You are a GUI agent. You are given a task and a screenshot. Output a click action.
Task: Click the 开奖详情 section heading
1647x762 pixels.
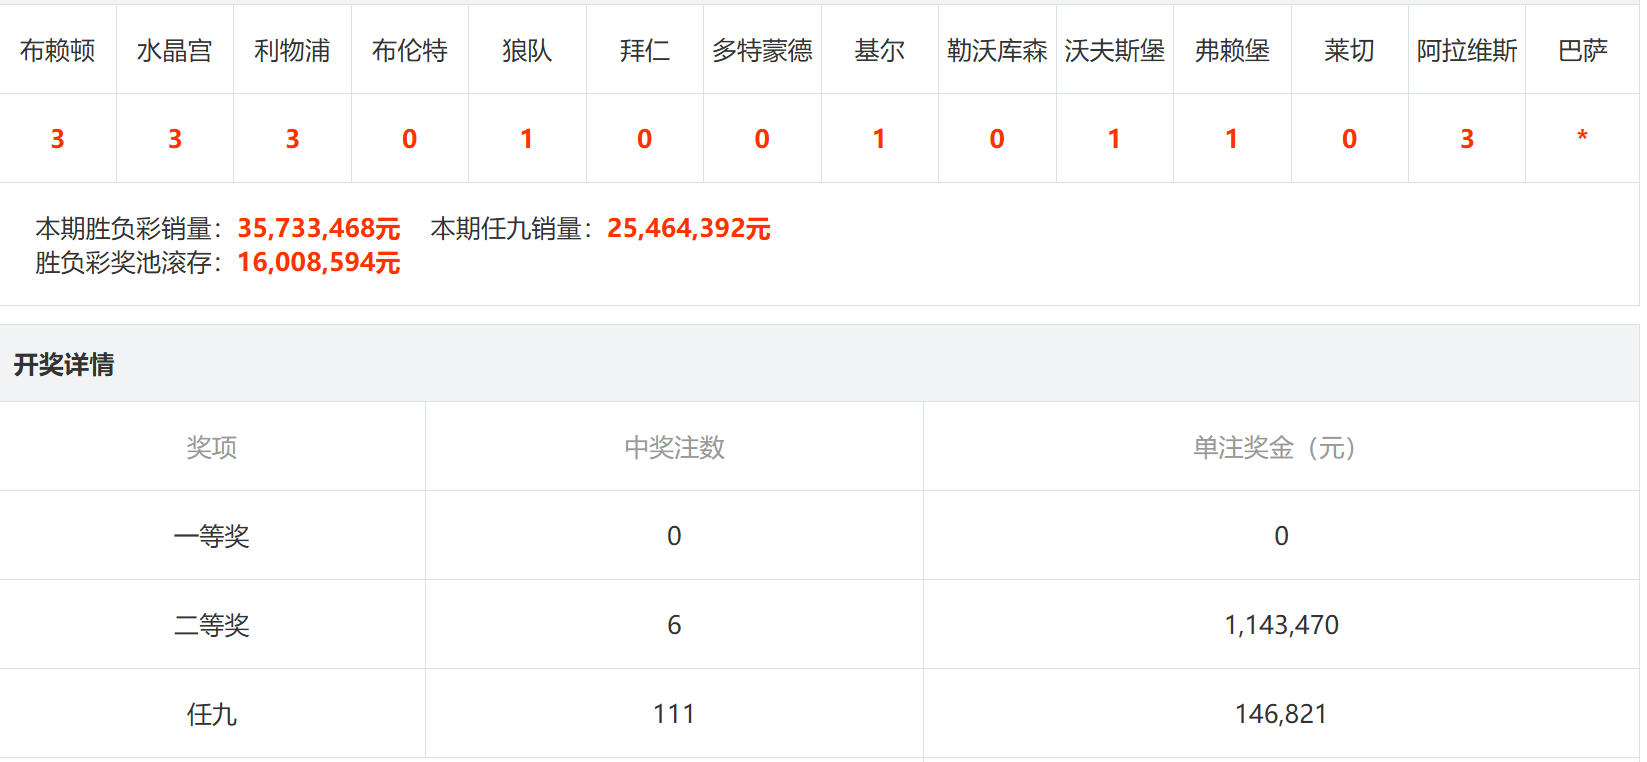64,364
